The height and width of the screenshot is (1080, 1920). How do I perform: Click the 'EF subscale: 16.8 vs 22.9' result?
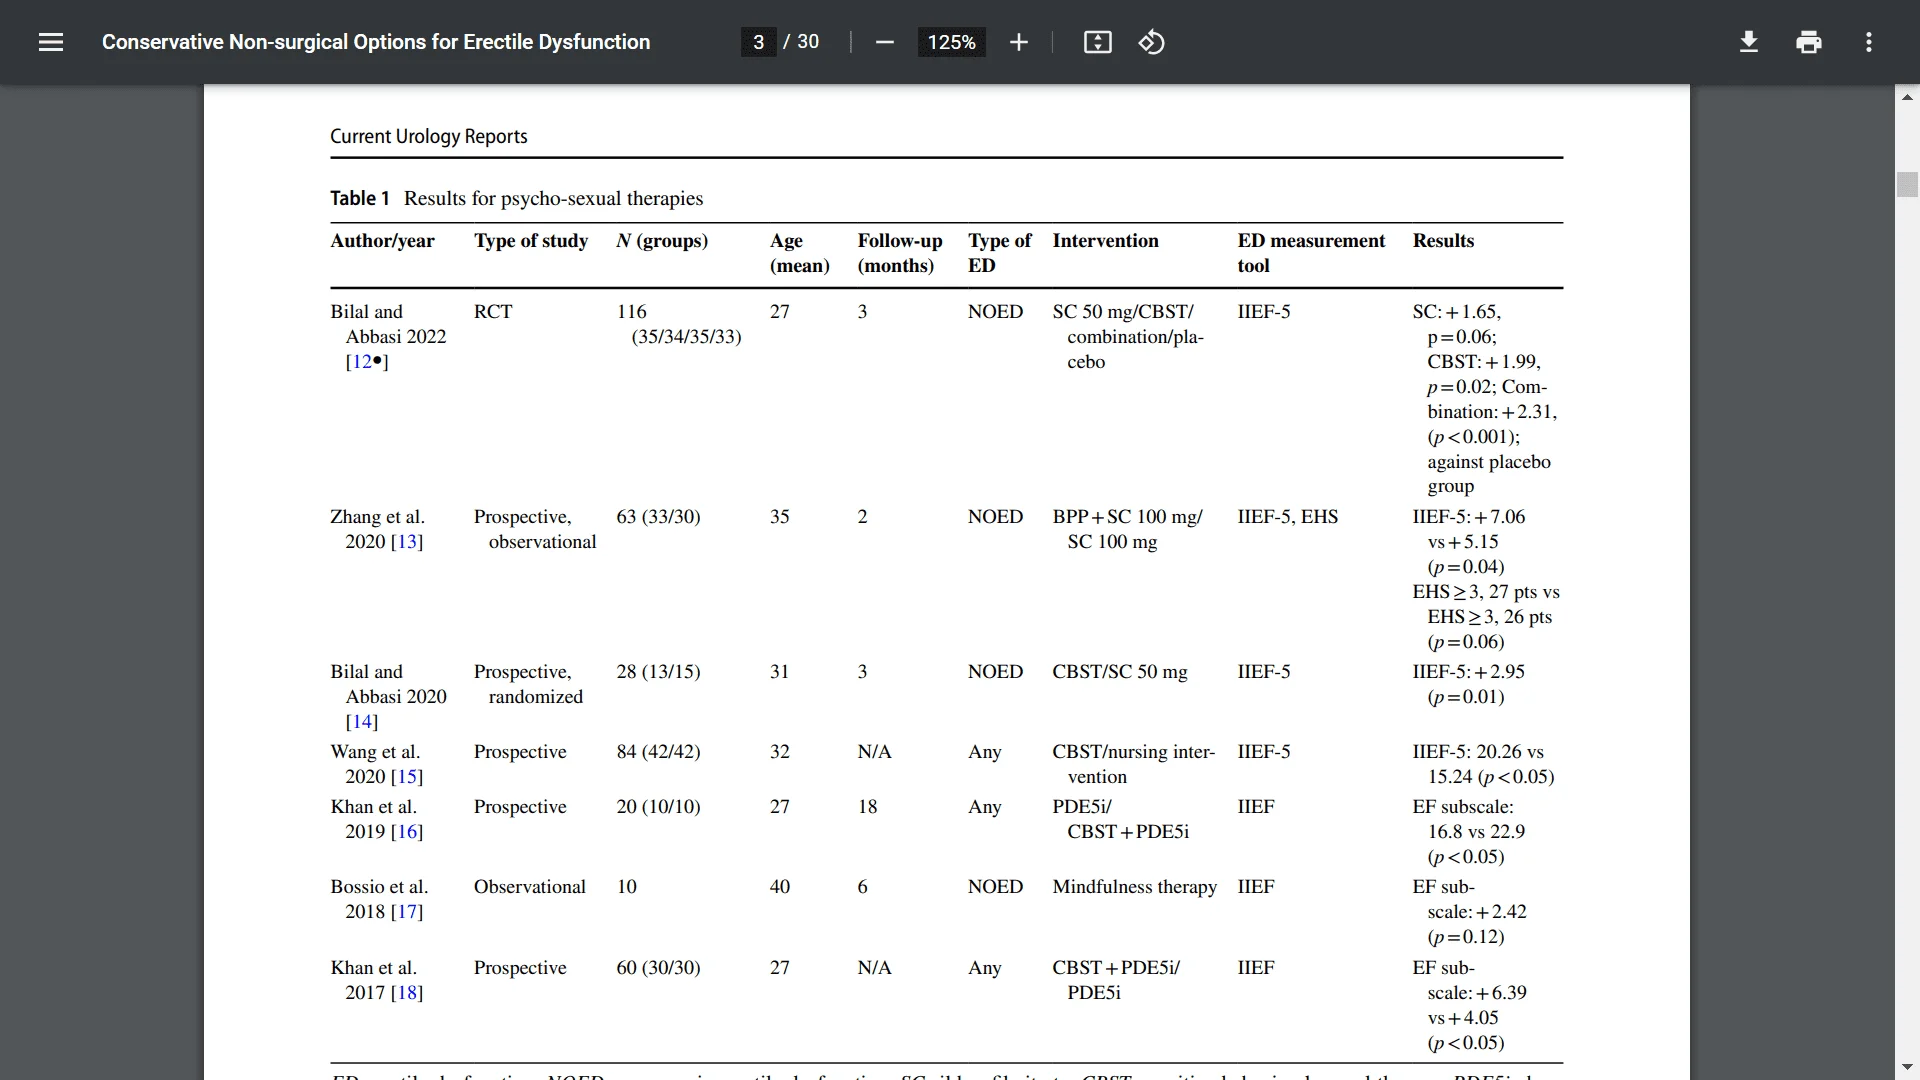tap(1469, 832)
